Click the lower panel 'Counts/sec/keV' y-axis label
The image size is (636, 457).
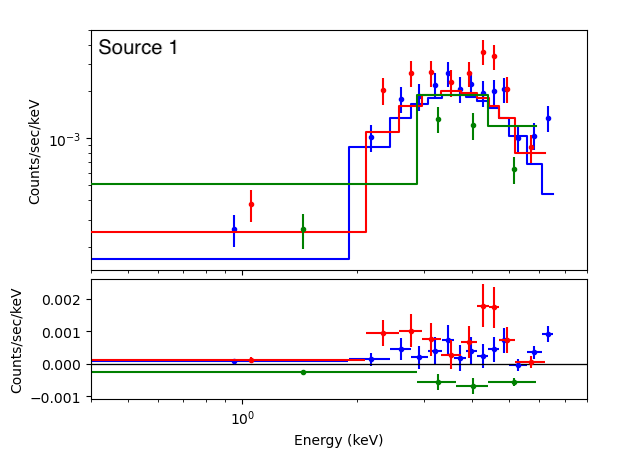click(16, 341)
